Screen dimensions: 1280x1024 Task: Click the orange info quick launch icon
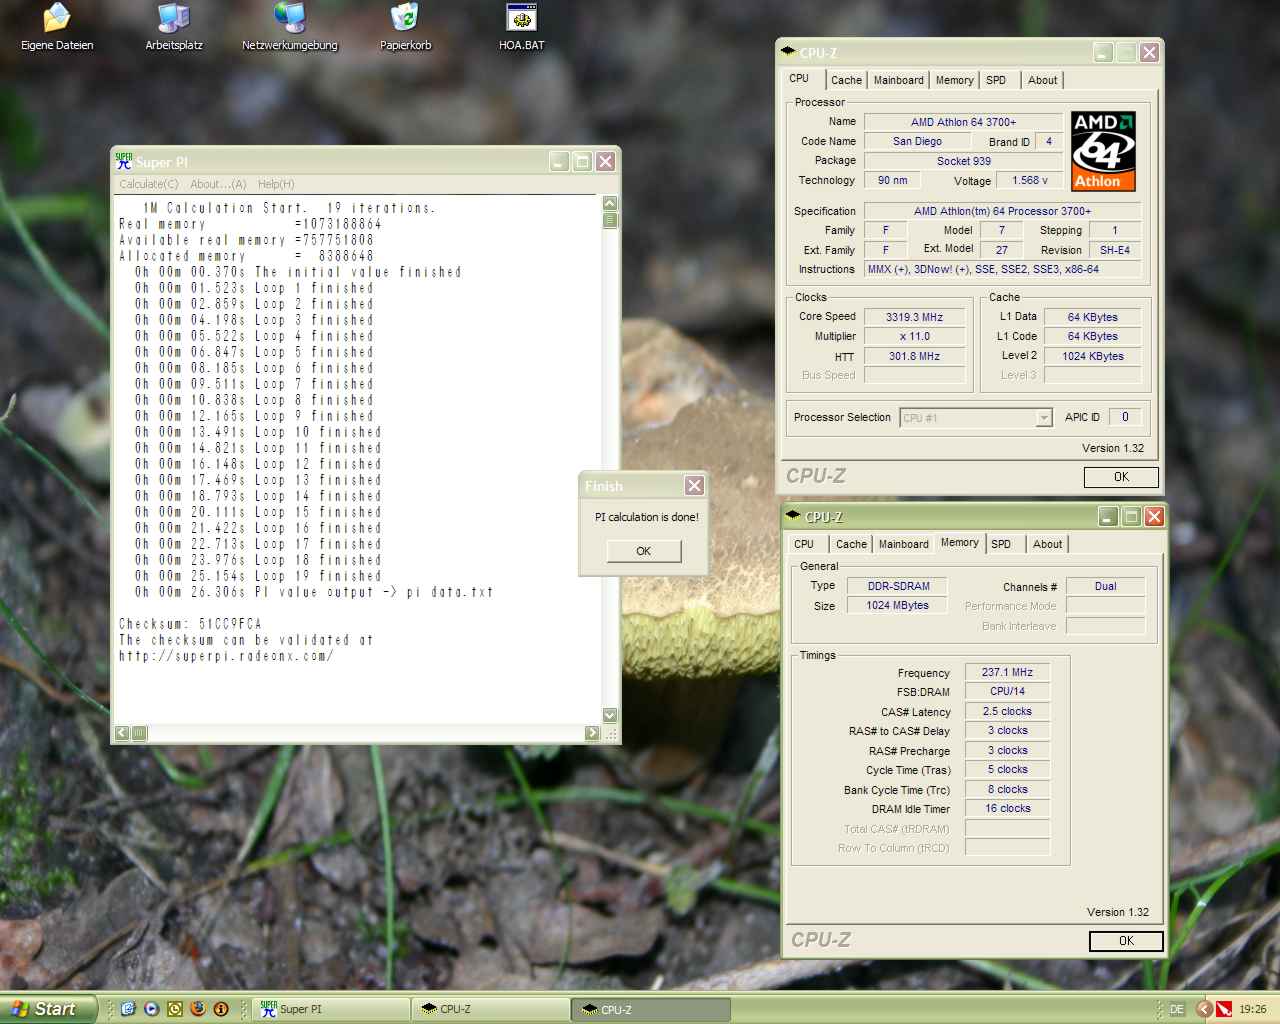click(x=221, y=1009)
